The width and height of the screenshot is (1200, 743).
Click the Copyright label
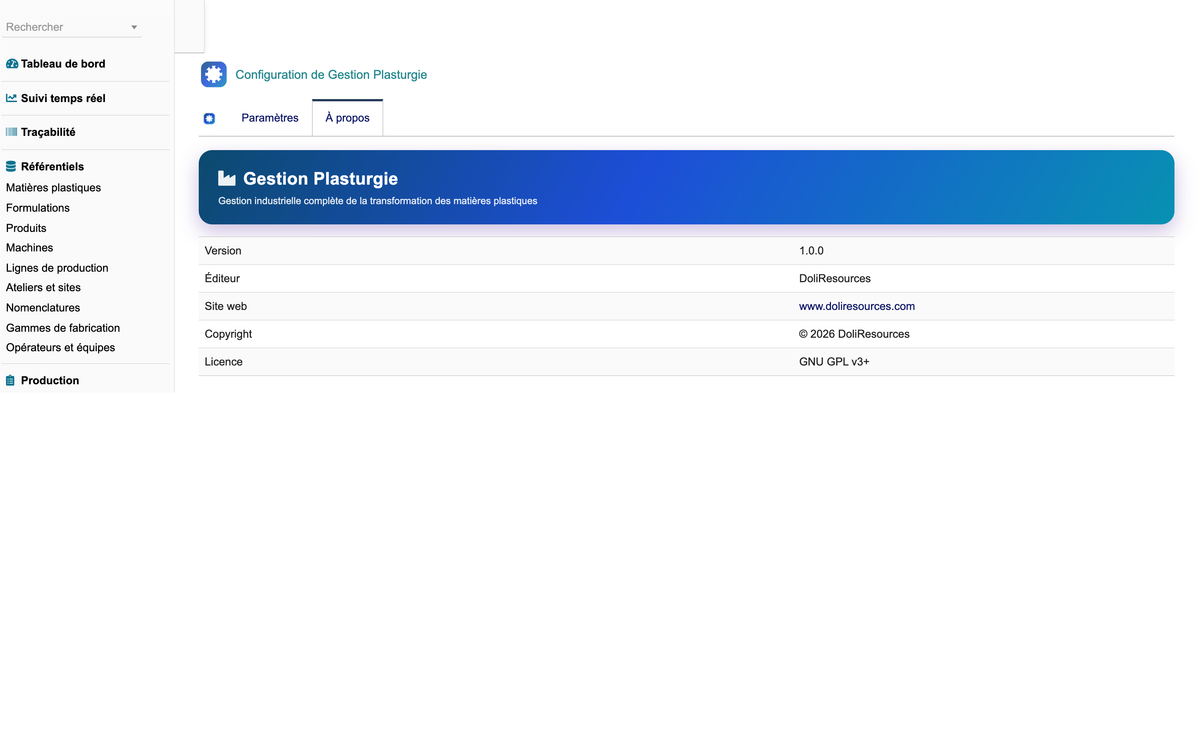pyautogui.click(x=228, y=334)
